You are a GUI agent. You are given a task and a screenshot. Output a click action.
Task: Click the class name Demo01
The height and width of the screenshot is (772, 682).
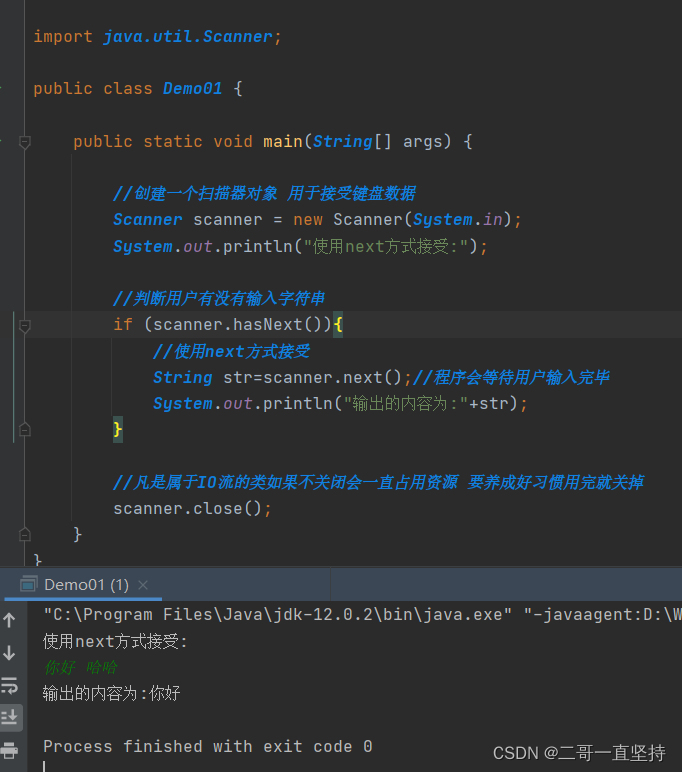click(193, 89)
